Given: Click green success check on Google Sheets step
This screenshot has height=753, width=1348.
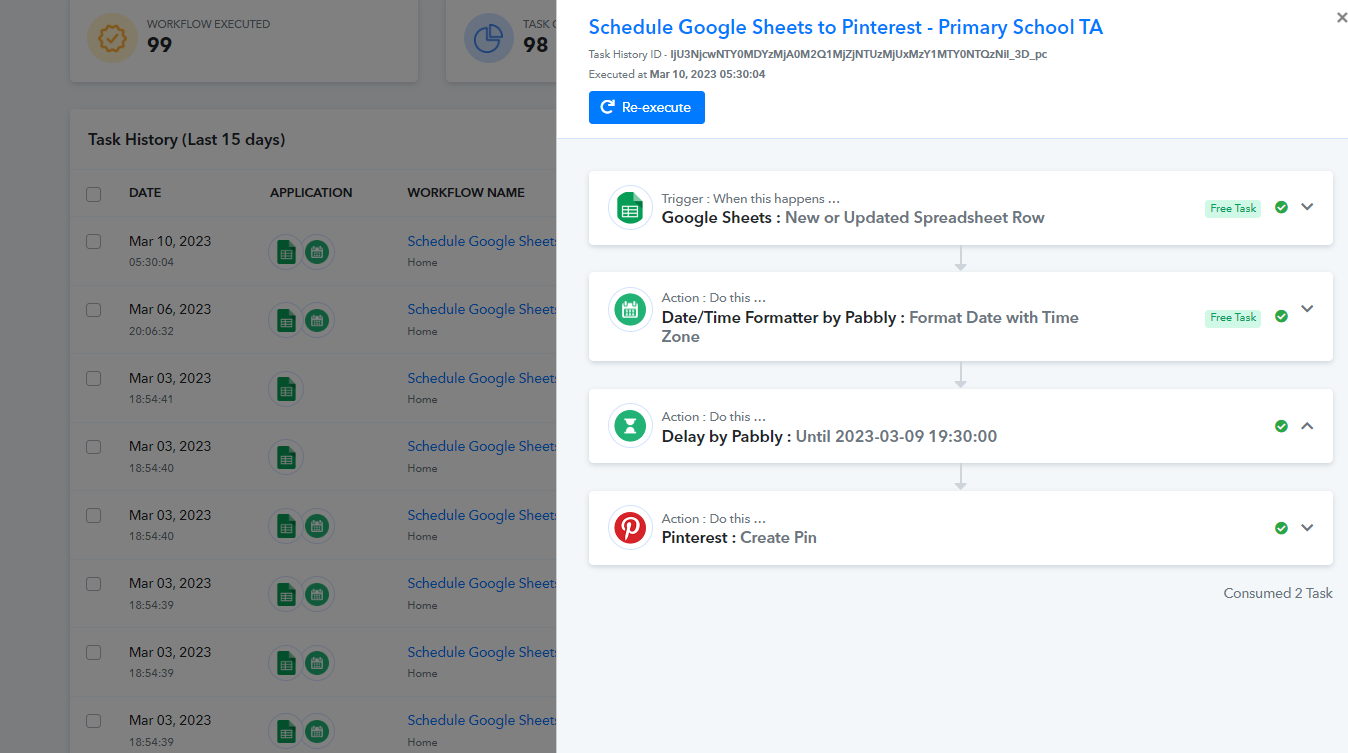Looking at the screenshot, I should (x=1281, y=207).
